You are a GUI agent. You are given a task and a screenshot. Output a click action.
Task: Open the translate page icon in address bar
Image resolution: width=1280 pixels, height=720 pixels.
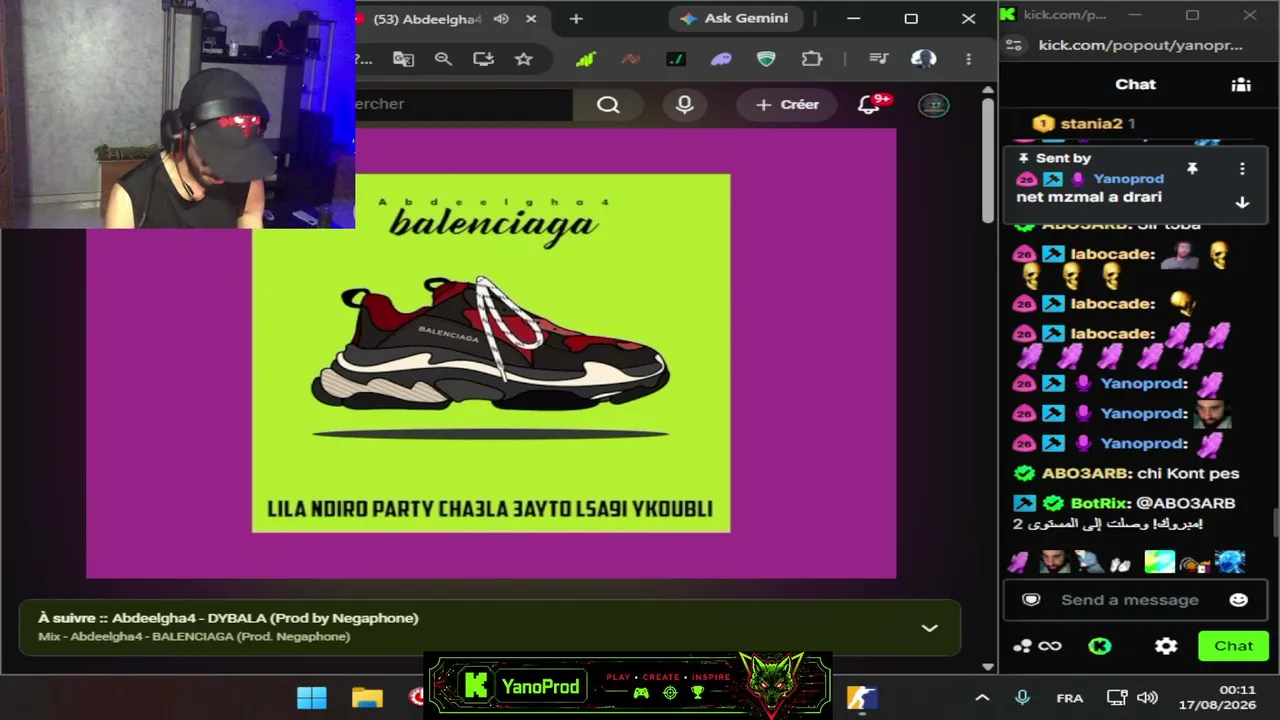click(403, 59)
